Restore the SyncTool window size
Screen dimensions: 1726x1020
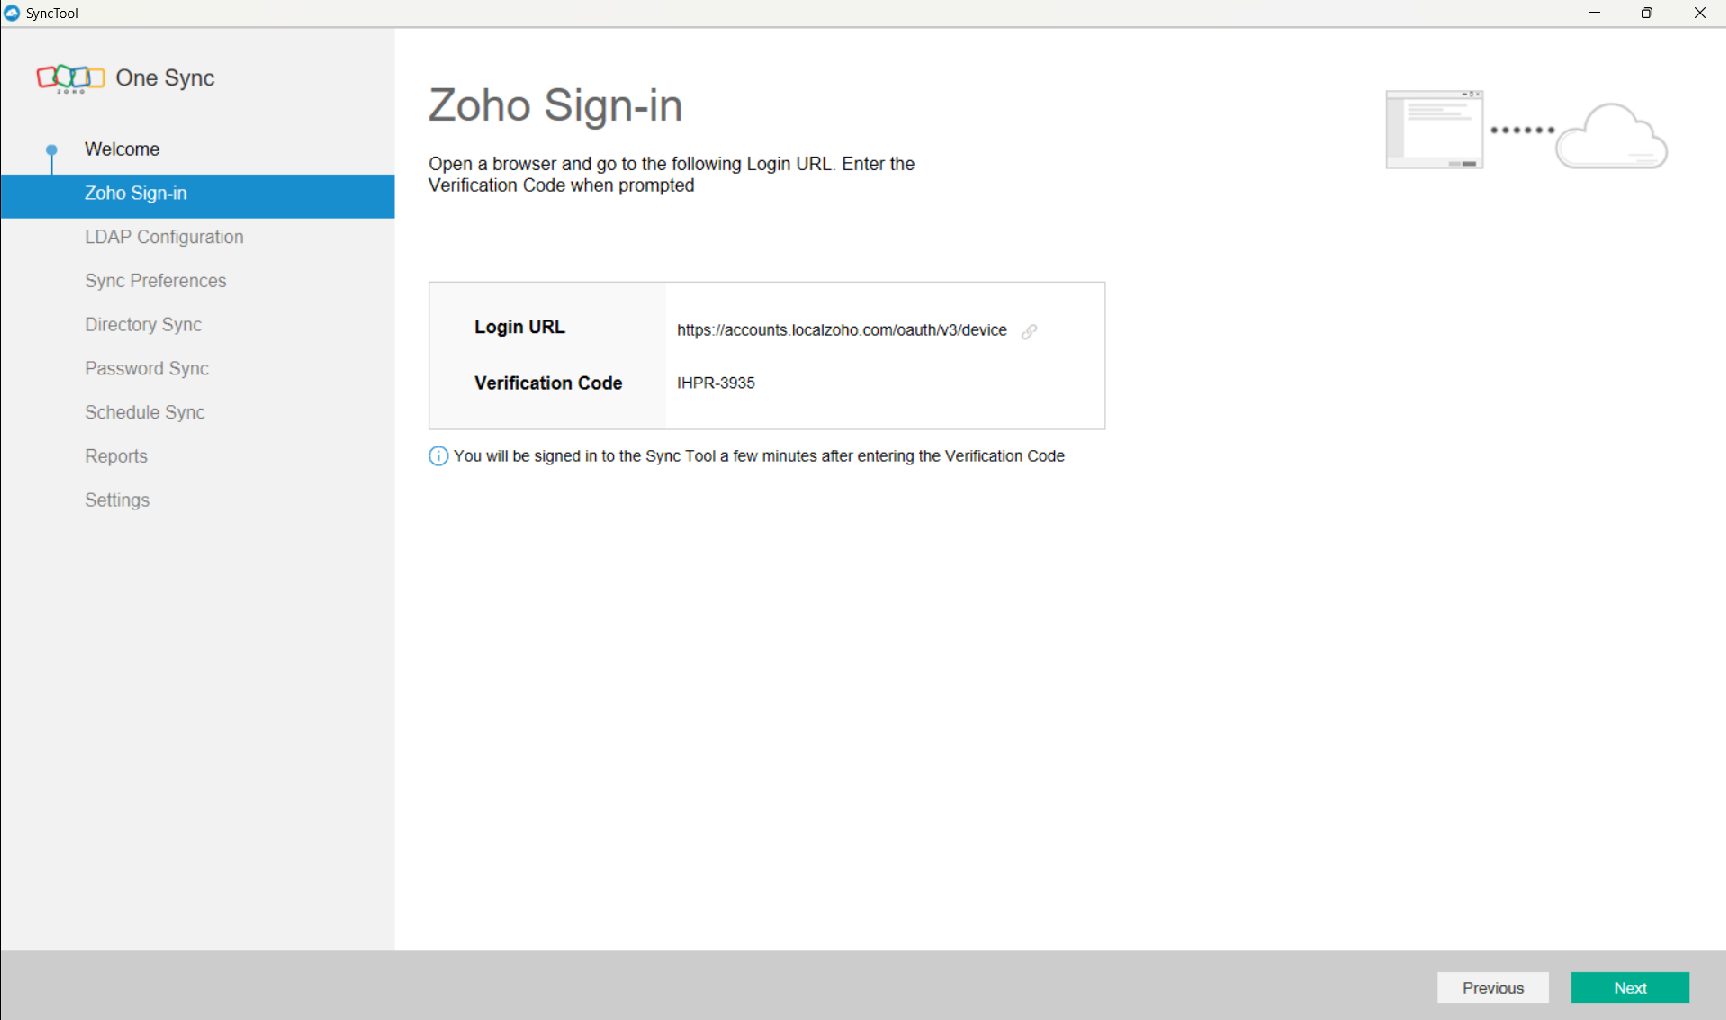(1646, 13)
